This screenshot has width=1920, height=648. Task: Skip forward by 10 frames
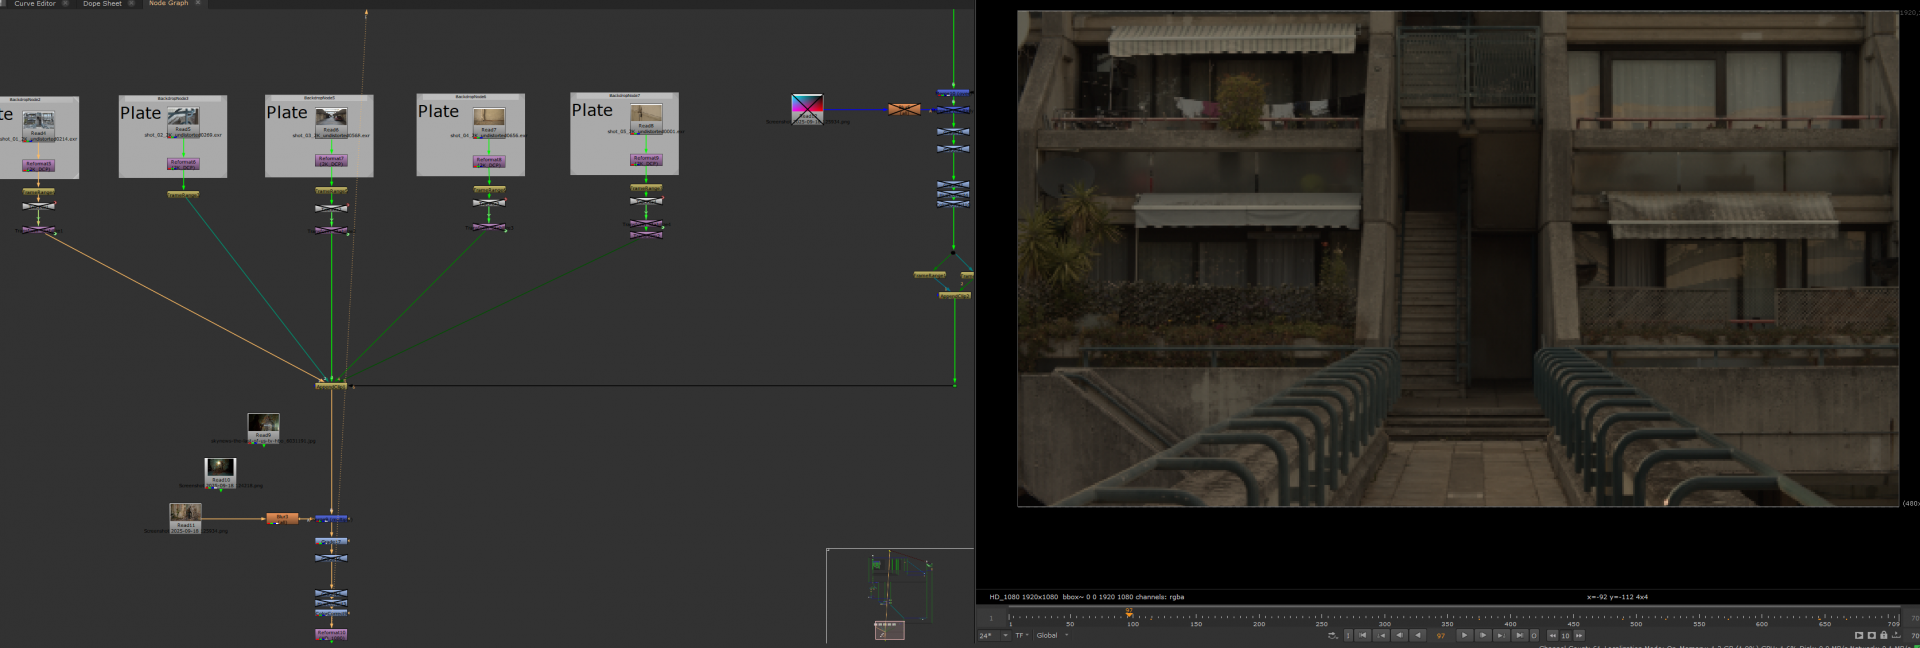point(1579,635)
